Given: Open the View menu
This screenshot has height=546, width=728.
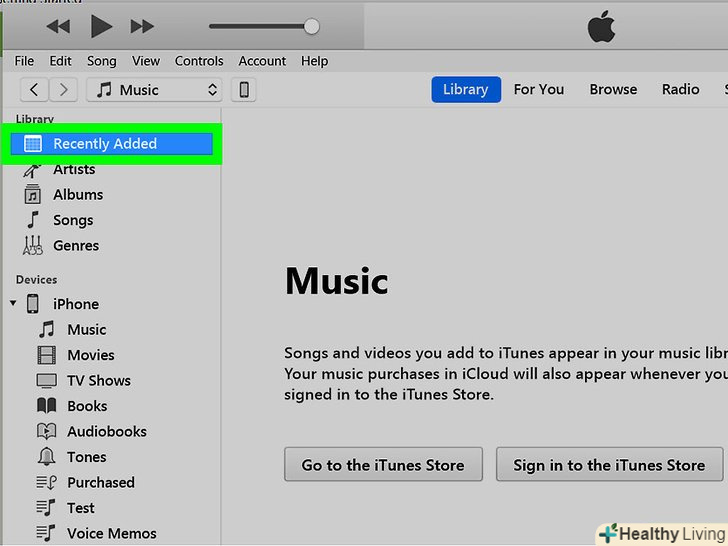Looking at the screenshot, I should point(146,61).
